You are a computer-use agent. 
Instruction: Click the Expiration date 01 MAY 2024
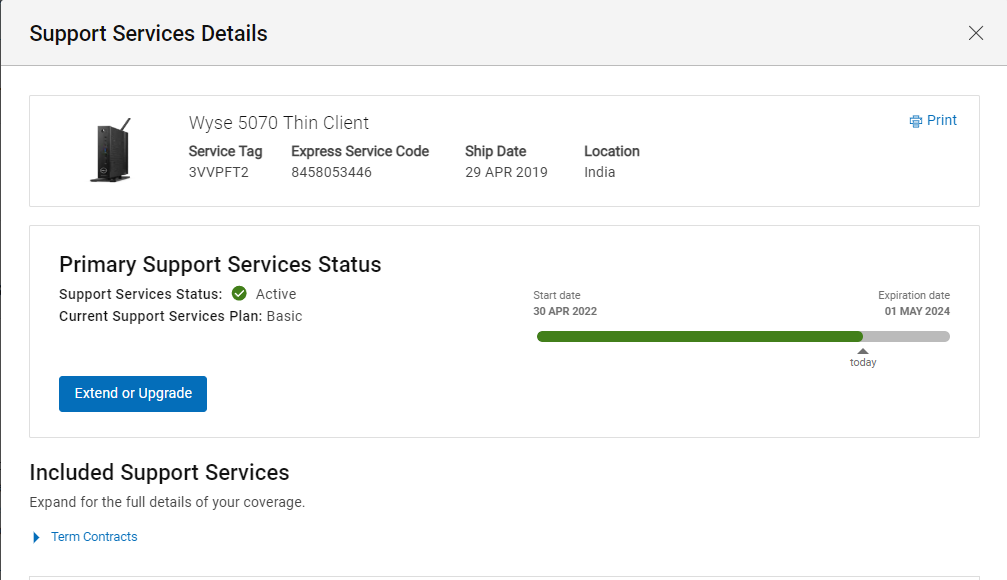click(x=917, y=311)
